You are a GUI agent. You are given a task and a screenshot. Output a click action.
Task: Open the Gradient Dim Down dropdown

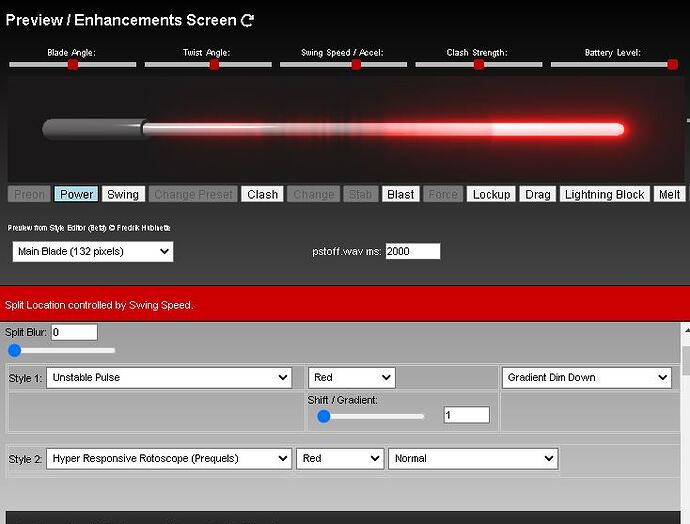point(587,377)
